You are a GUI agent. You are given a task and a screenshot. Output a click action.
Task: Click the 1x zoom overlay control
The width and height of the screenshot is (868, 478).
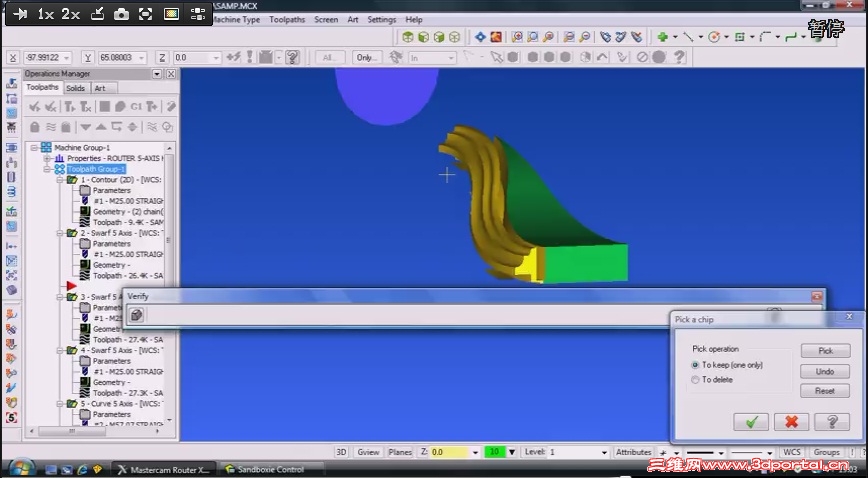click(x=45, y=14)
